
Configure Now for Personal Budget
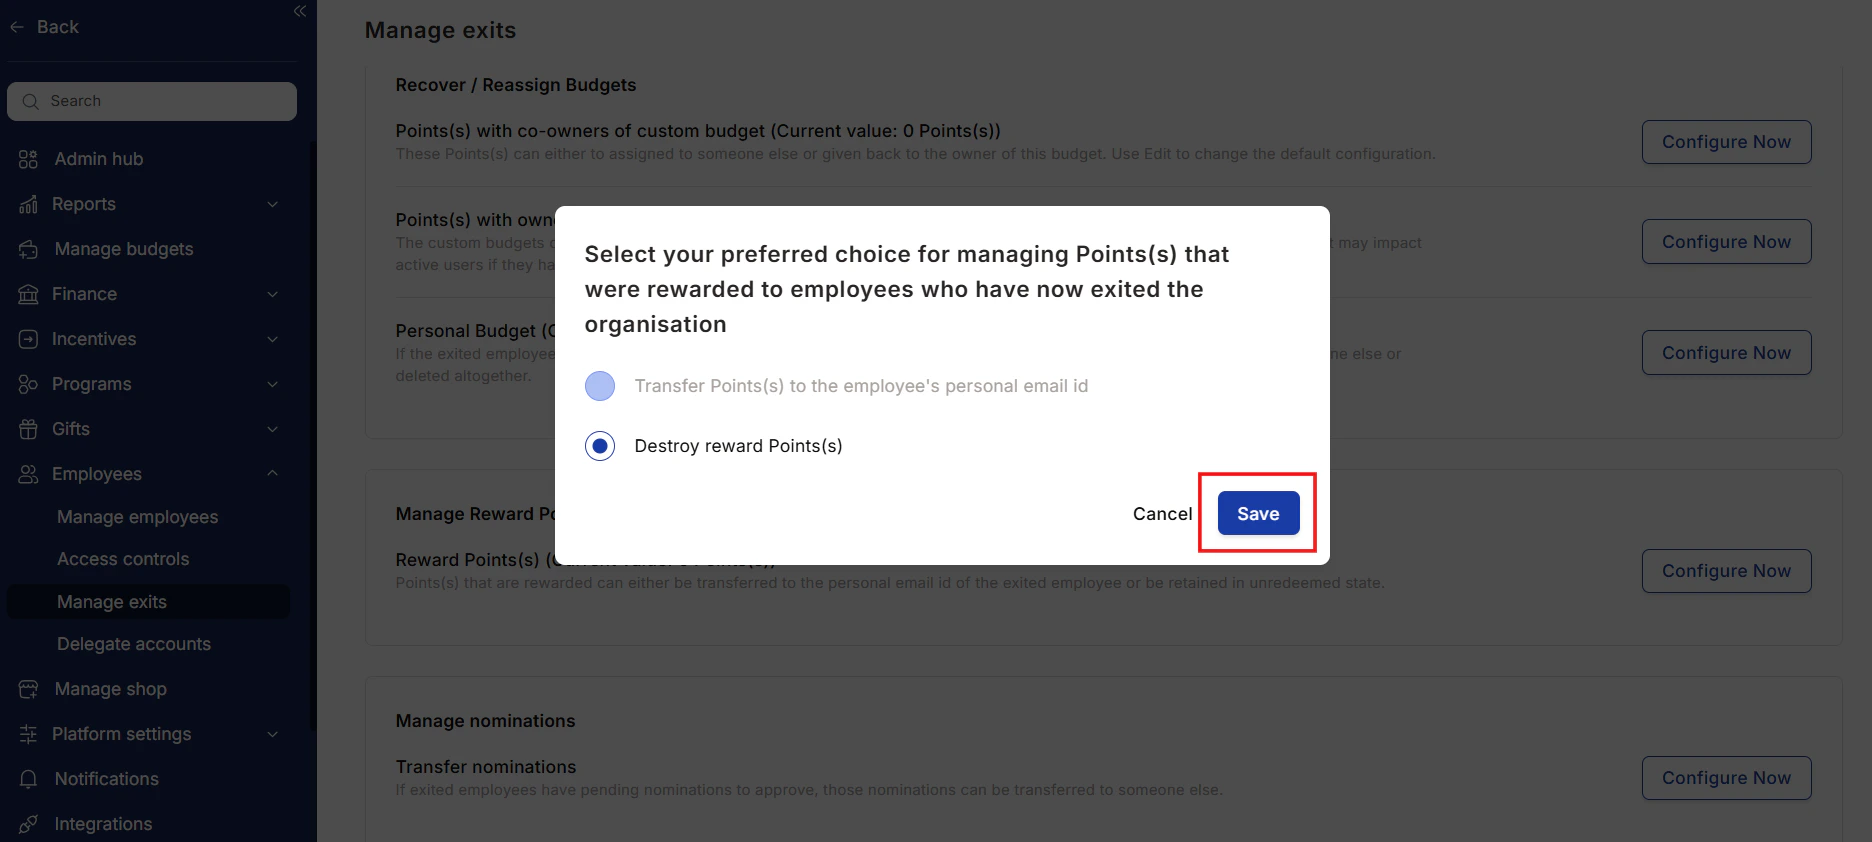1726,353
